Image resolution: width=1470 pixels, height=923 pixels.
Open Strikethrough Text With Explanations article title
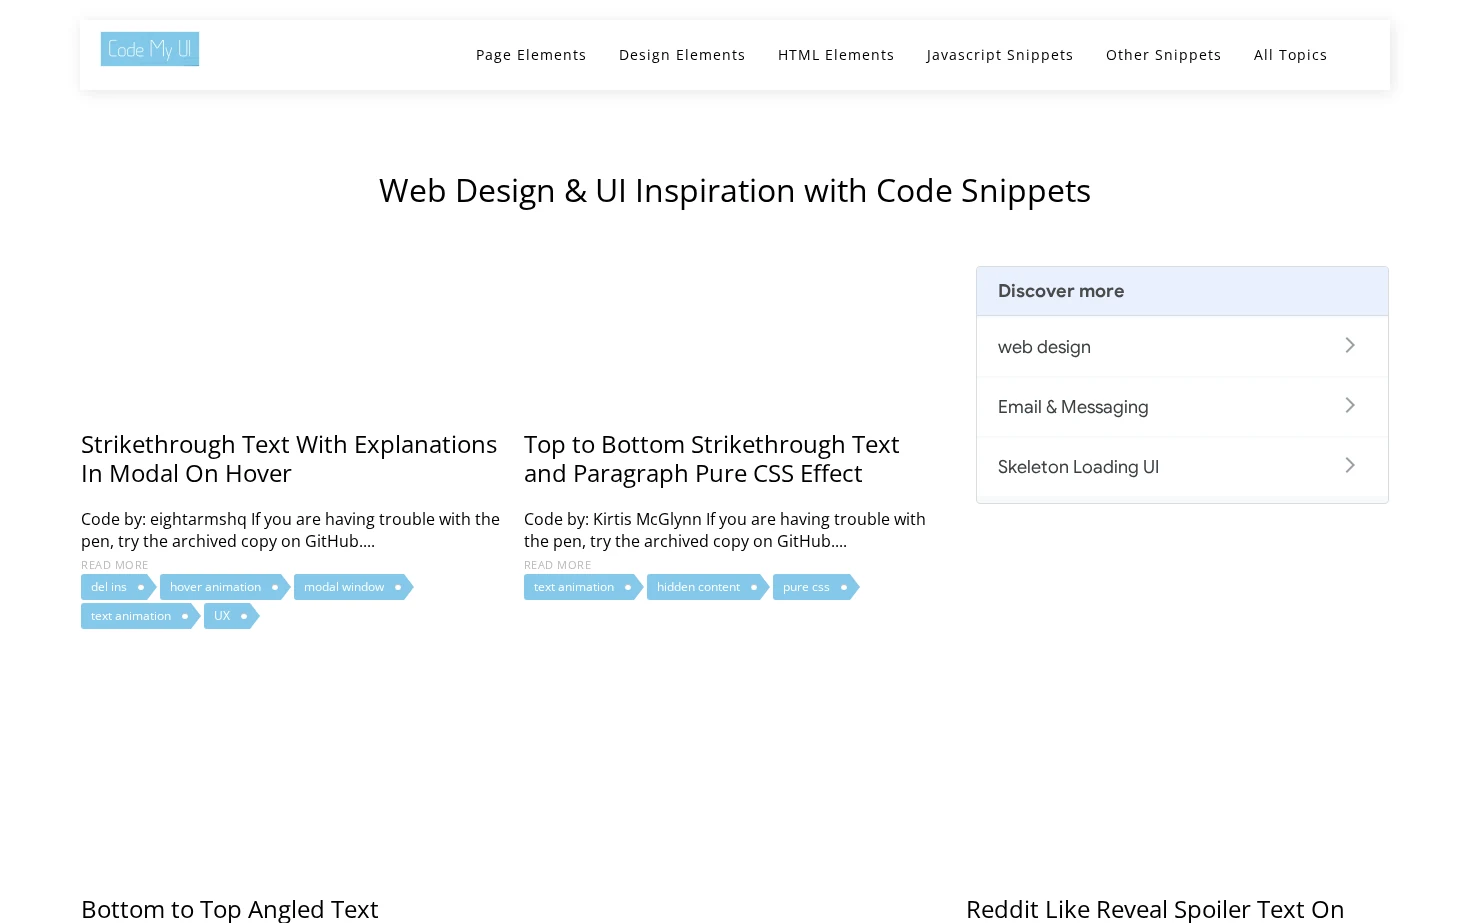pos(289,458)
